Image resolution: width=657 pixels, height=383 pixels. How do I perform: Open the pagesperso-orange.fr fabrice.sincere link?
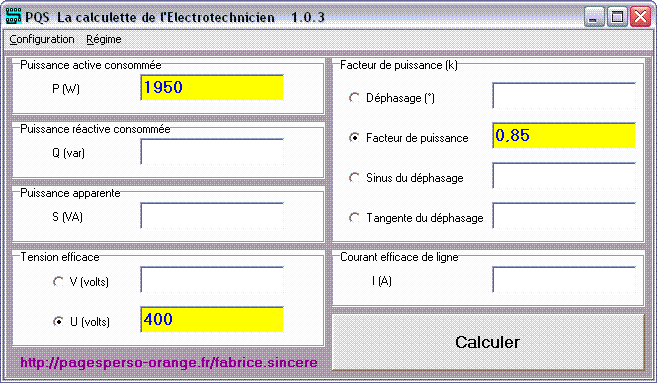[x=169, y=362]
